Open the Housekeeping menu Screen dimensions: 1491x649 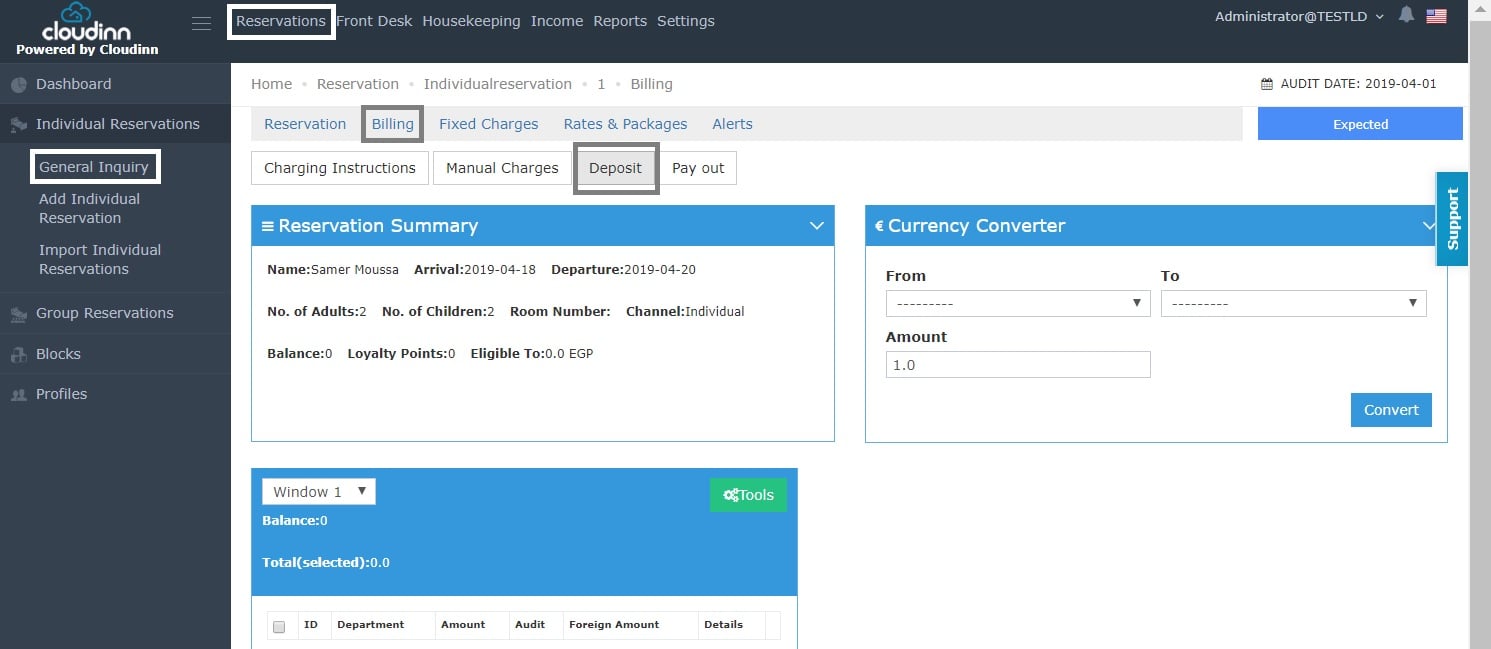(471, 21)
